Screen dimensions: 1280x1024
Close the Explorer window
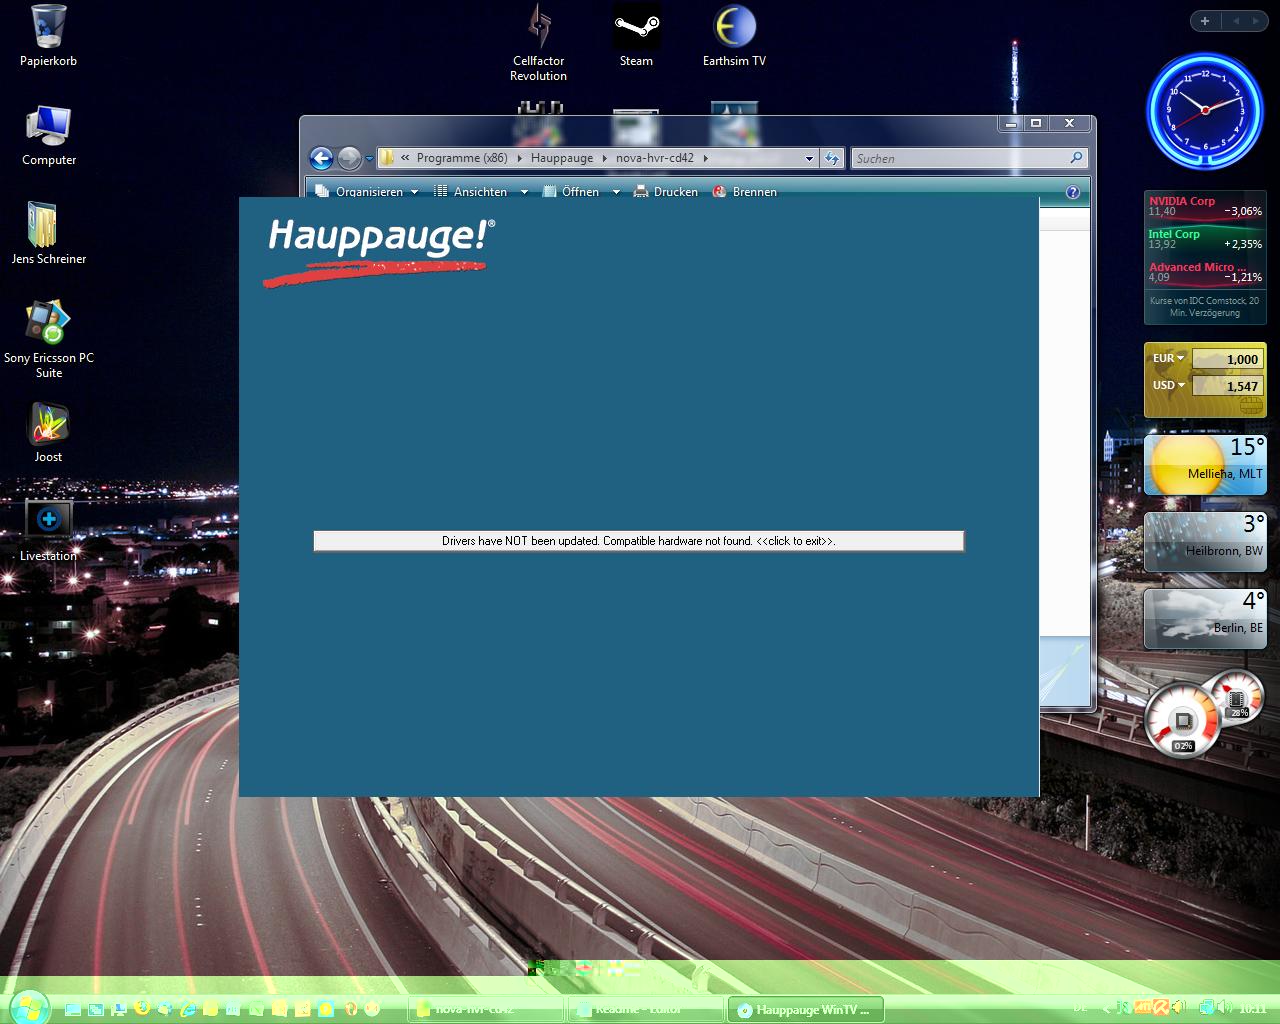pyautogui.click(x=1069, y=123)
